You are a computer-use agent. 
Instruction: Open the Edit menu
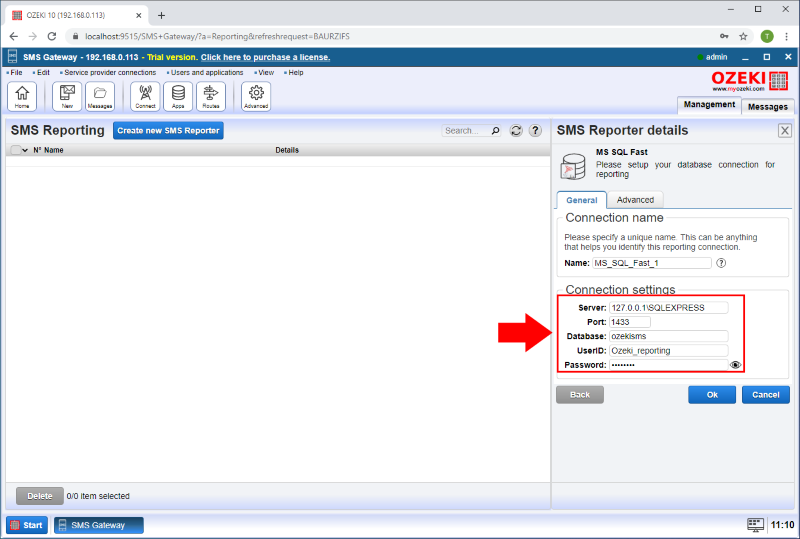(41, 72)
